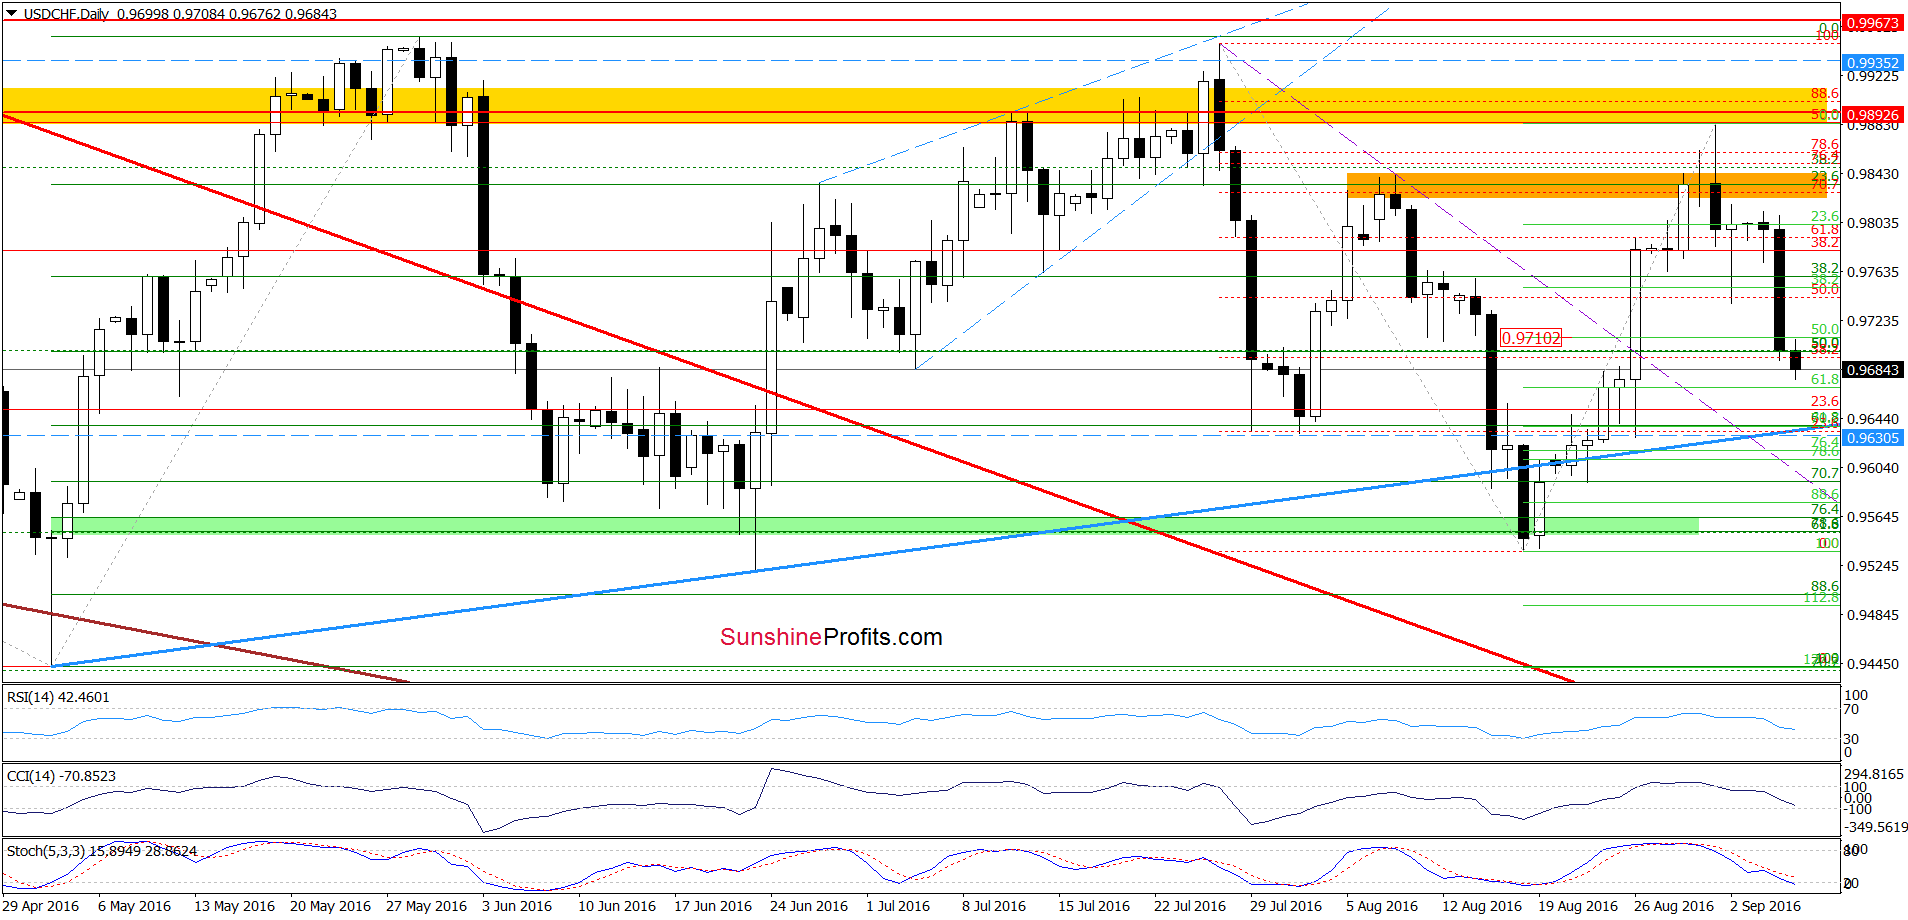Click the 0.99225 price scale value
This screenshot has width=1908, height=920.
click(x=1872, y=76)
